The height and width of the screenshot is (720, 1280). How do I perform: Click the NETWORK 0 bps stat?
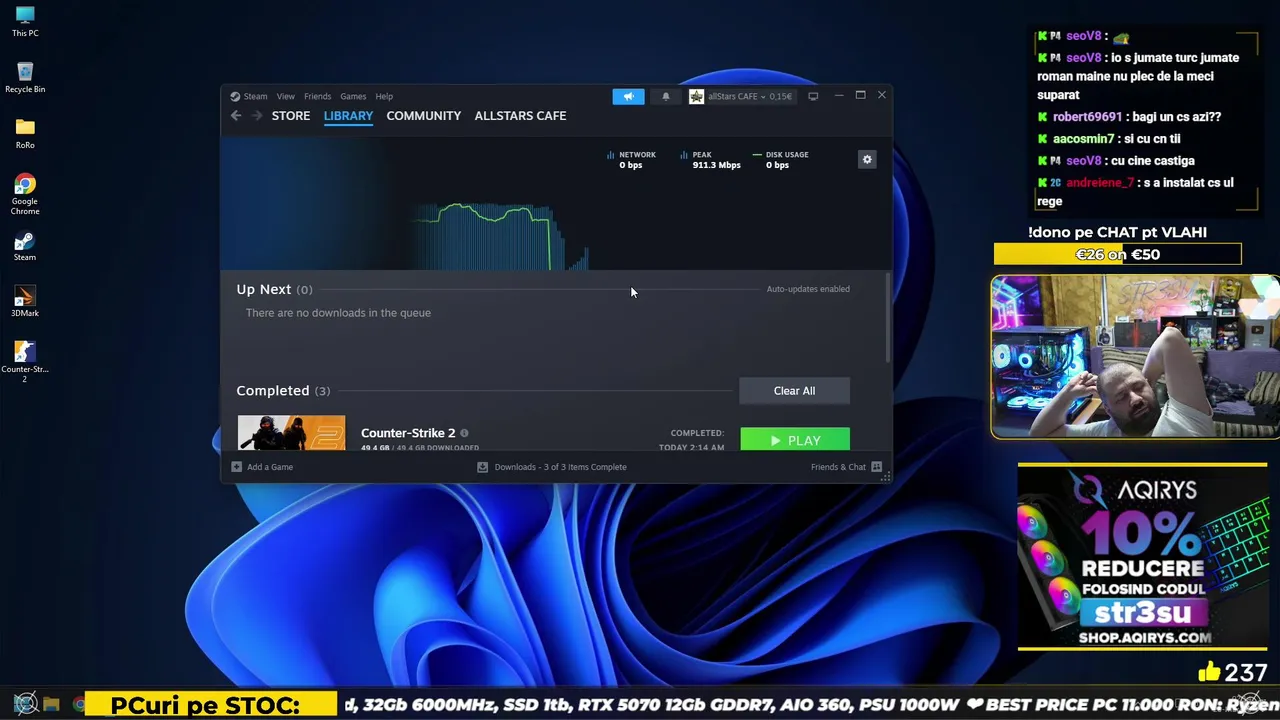click(x=631, y=160)
